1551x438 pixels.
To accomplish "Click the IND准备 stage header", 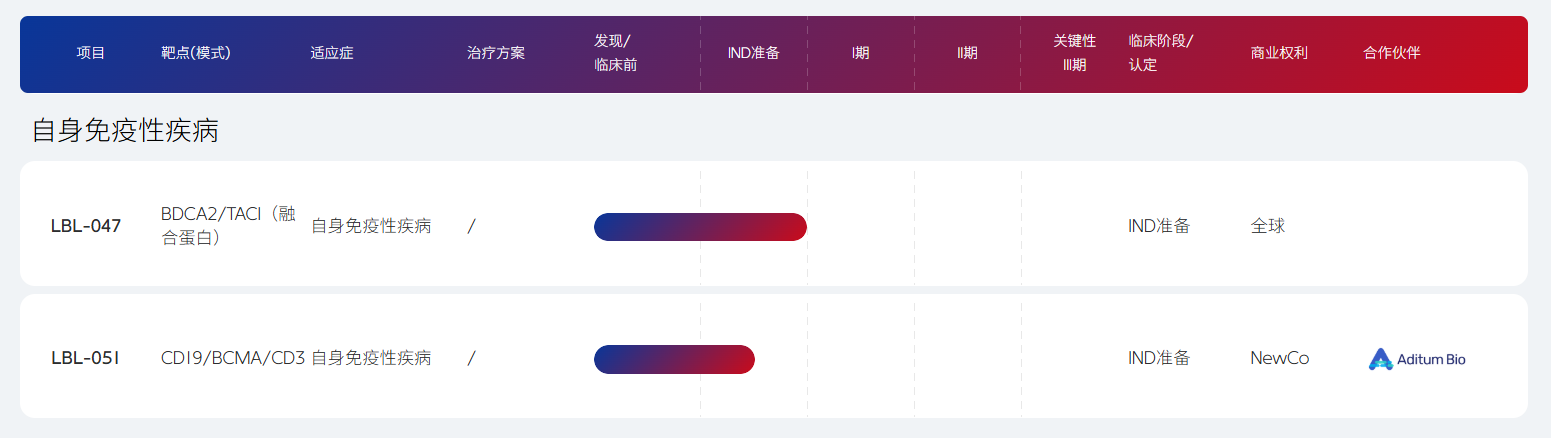I will click(x=753, y=53).
